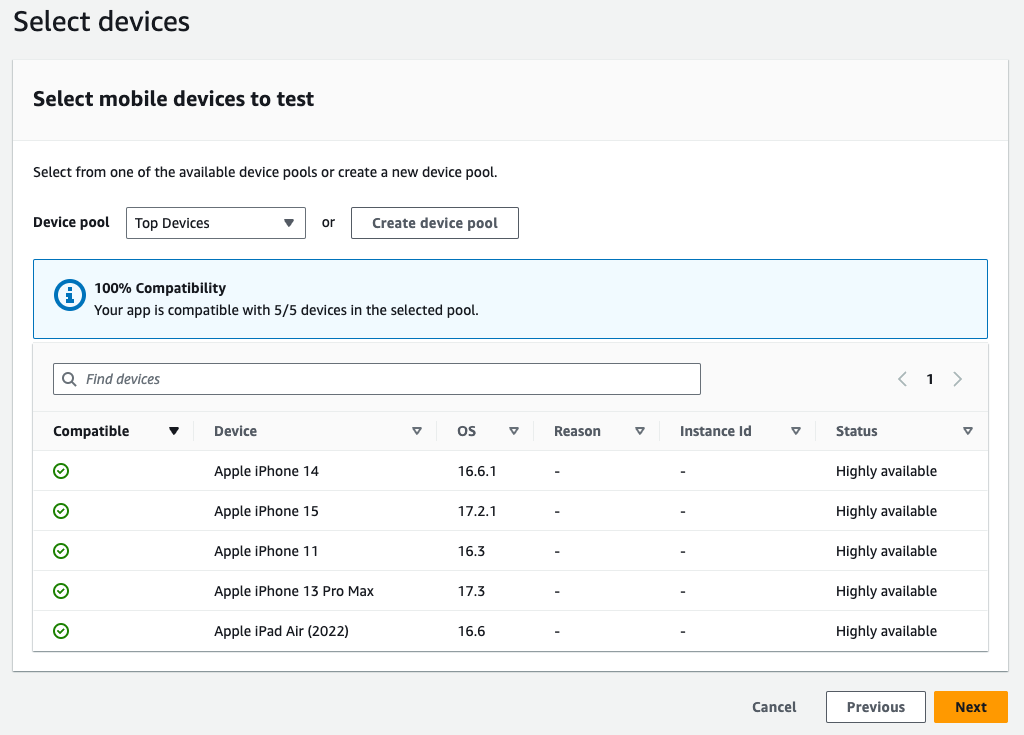Image resolution: width=1024 pixels, height=735 pixels.
Task: Click compatible checkmark for Apple iPad Air (2022)
Action: tap(61, 631)
